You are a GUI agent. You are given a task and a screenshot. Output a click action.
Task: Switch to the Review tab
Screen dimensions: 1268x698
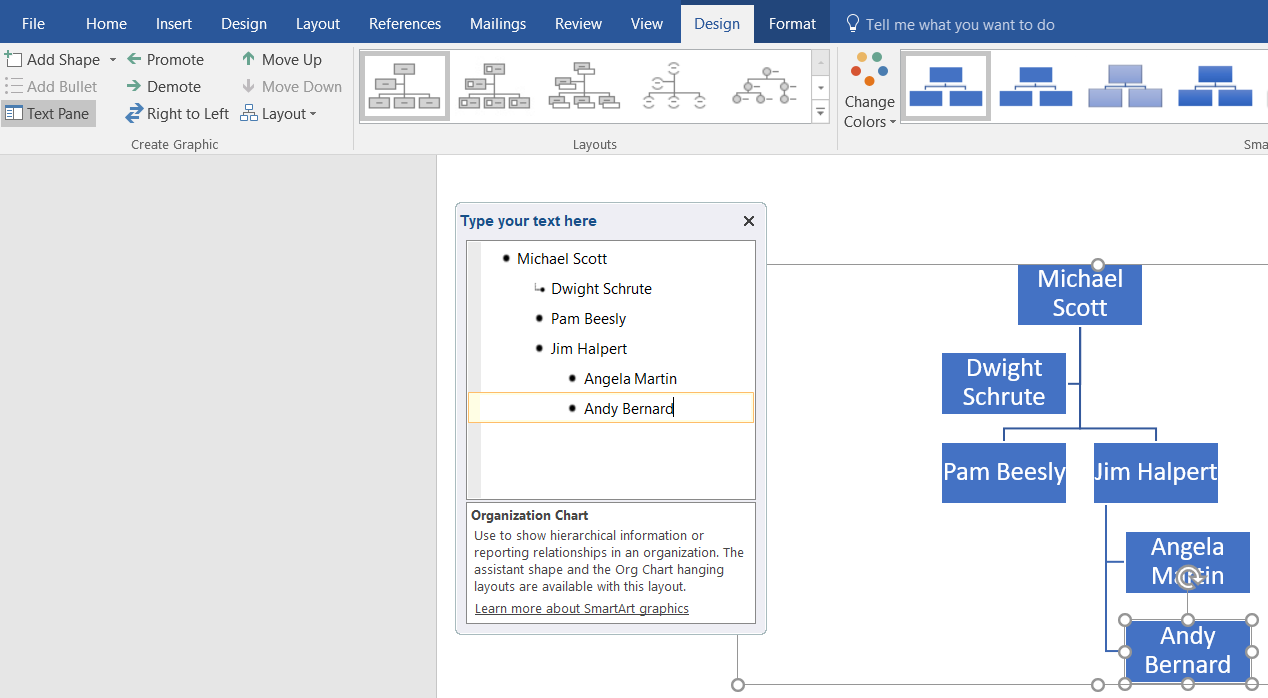point(579,24)
